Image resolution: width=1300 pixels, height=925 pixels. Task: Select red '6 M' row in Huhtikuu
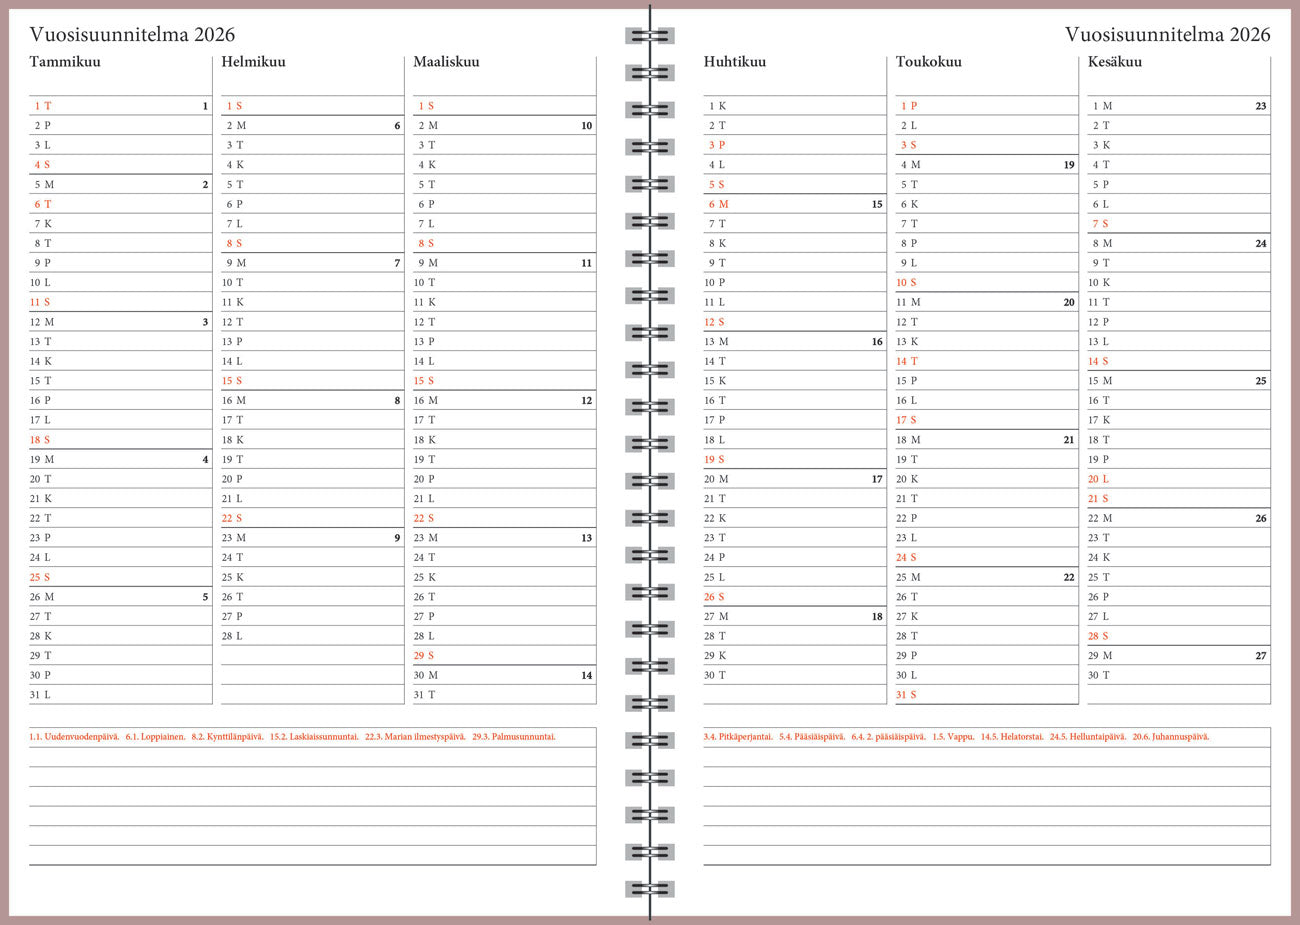(x=795, y=204)
